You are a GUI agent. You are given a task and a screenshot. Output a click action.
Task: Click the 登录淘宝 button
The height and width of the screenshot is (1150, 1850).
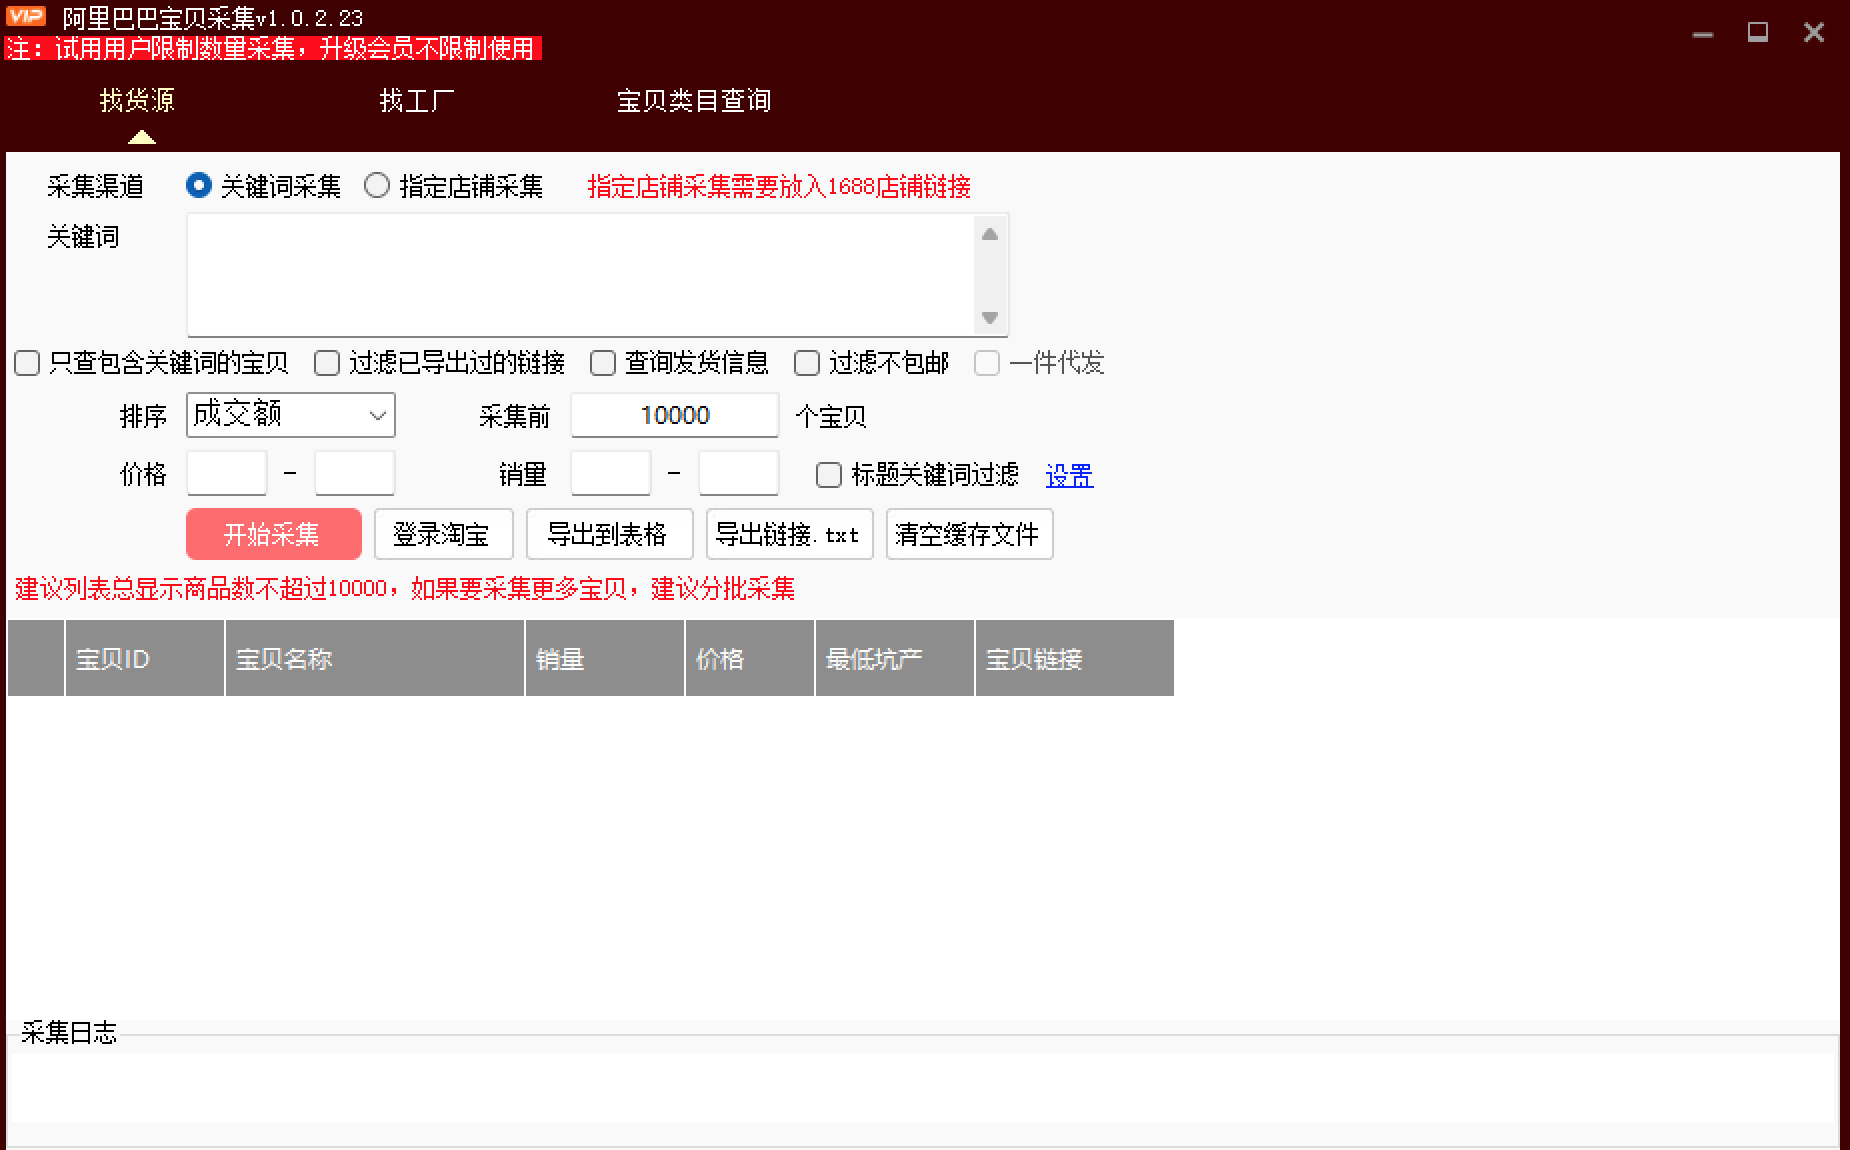[444, 534]
